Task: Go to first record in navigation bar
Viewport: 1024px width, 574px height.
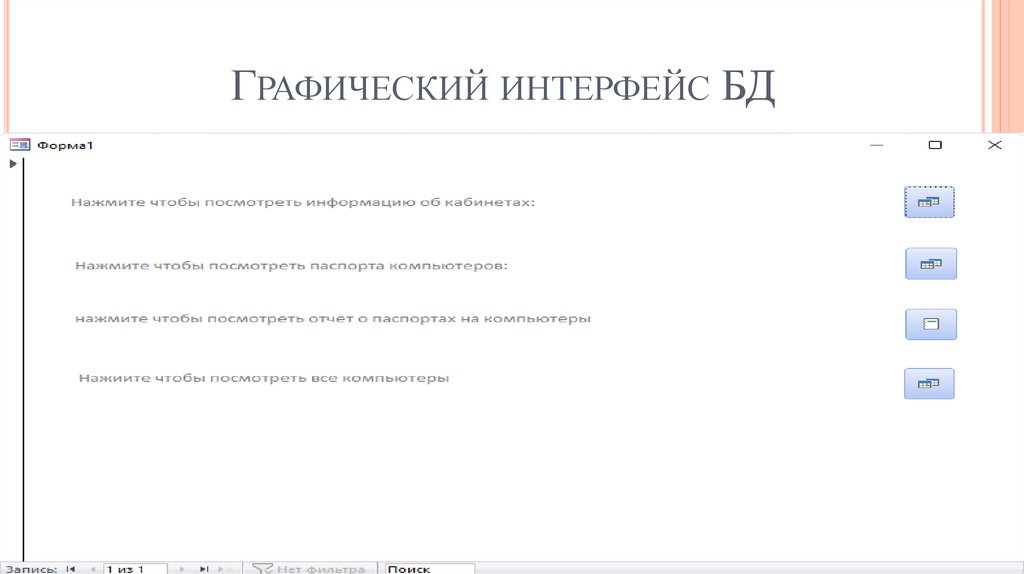Action: tap(71, 568)
